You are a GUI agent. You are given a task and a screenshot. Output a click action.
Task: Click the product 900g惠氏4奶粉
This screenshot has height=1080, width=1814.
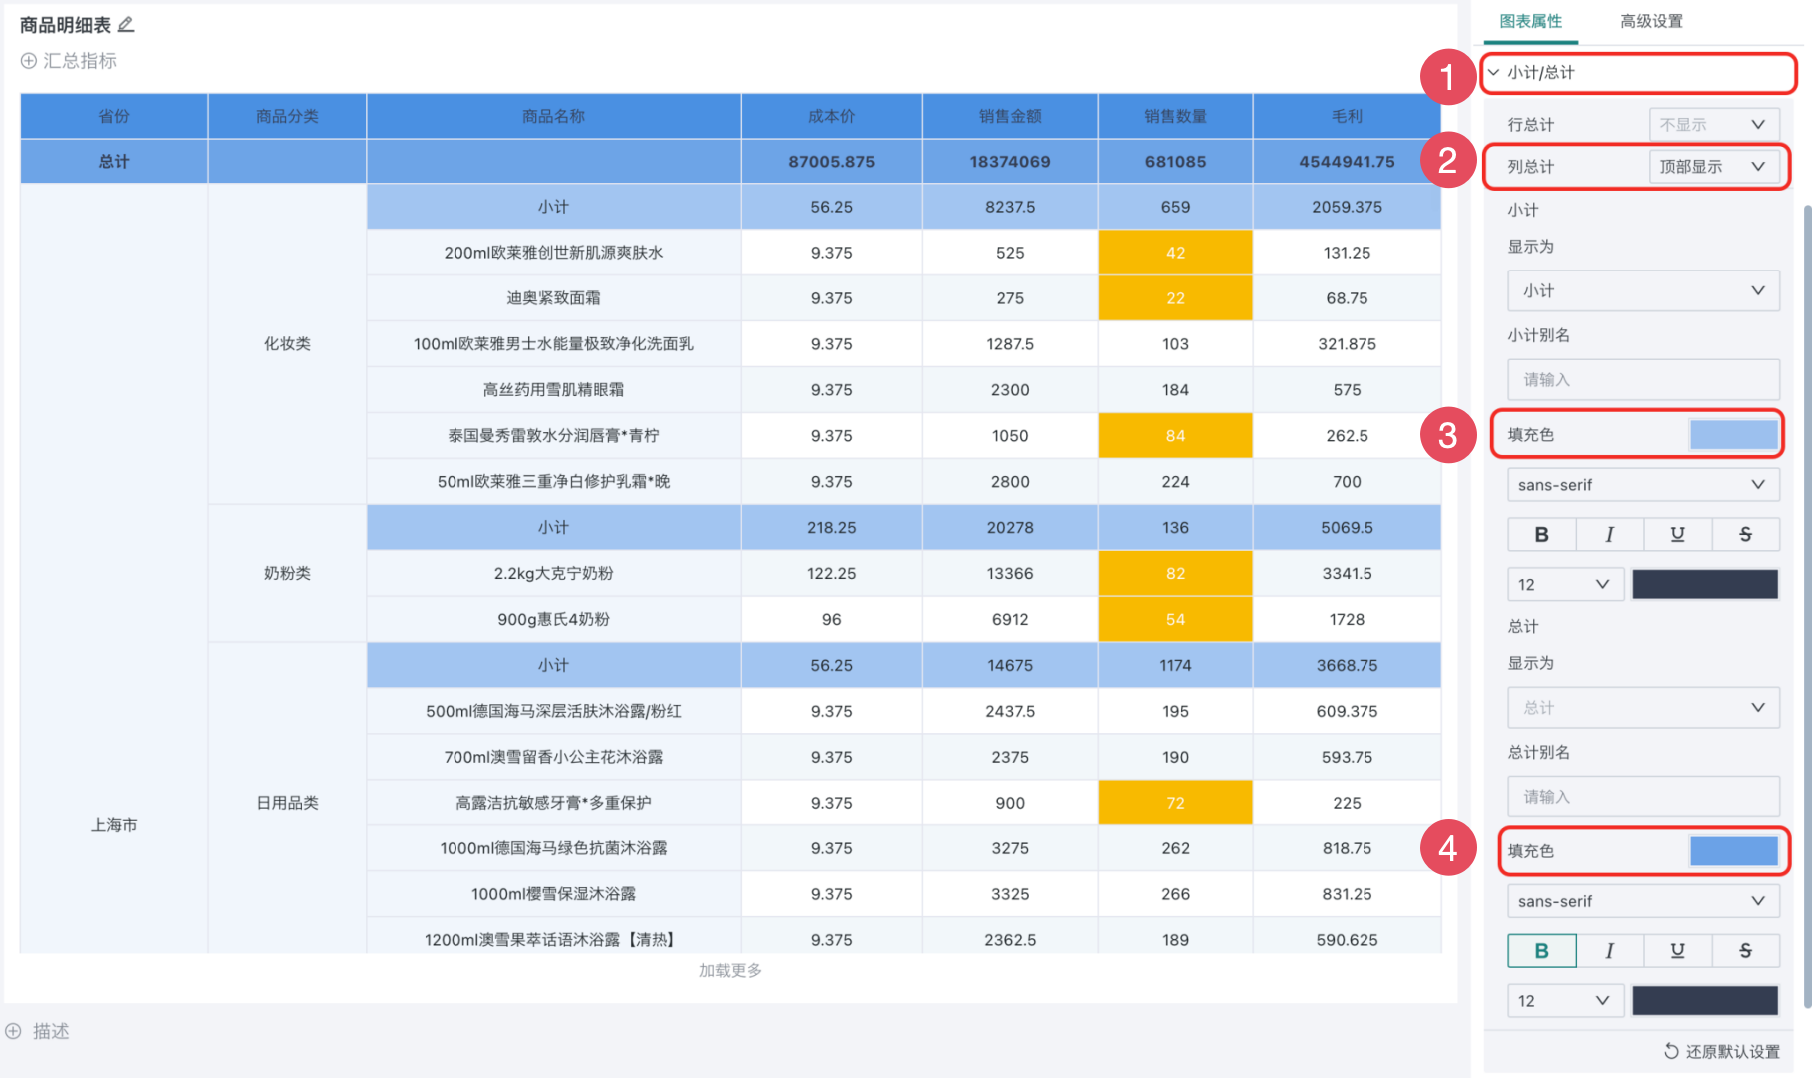point(554,619)
